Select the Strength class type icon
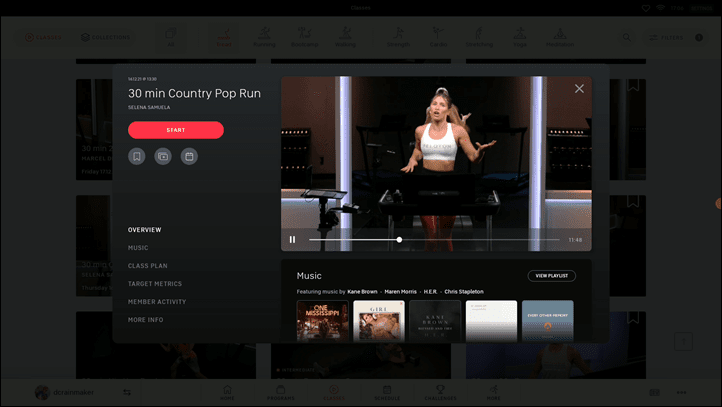This screenshot has height=407, width=722. pyautogui.click(x=398, y=37)
